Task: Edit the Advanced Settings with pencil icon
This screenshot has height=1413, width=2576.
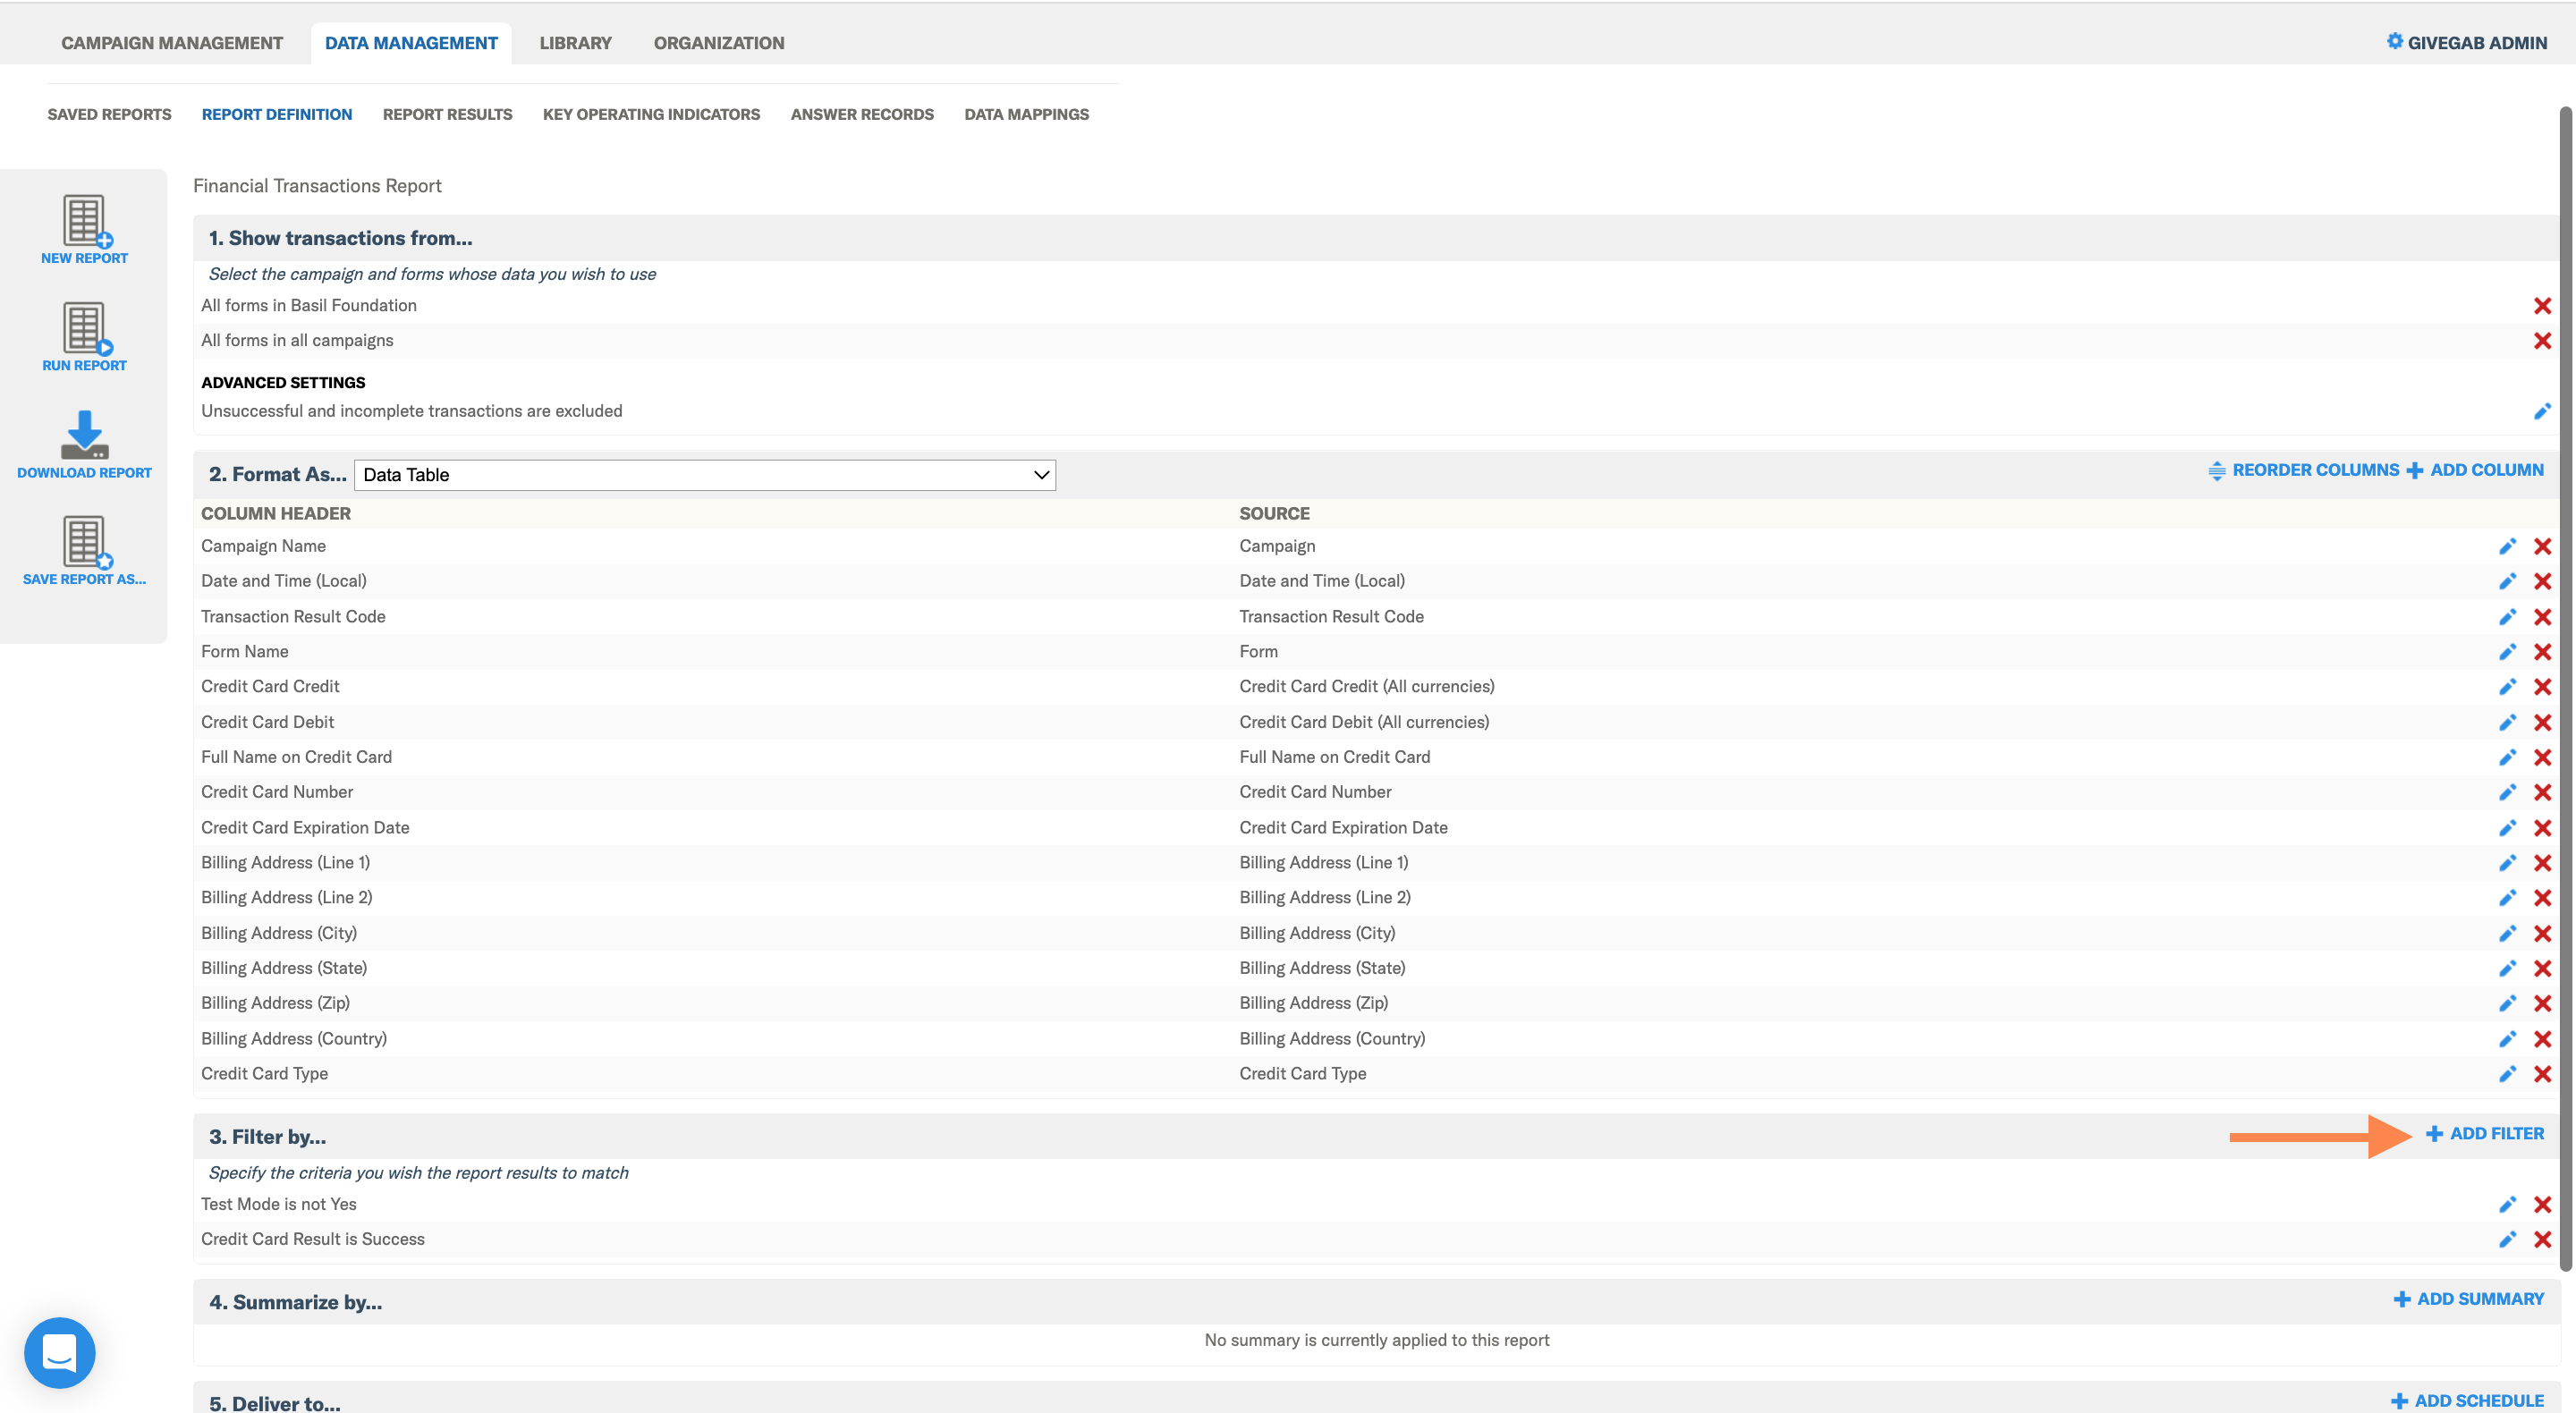Action: pyautogui.click(x=2542, y=411)
